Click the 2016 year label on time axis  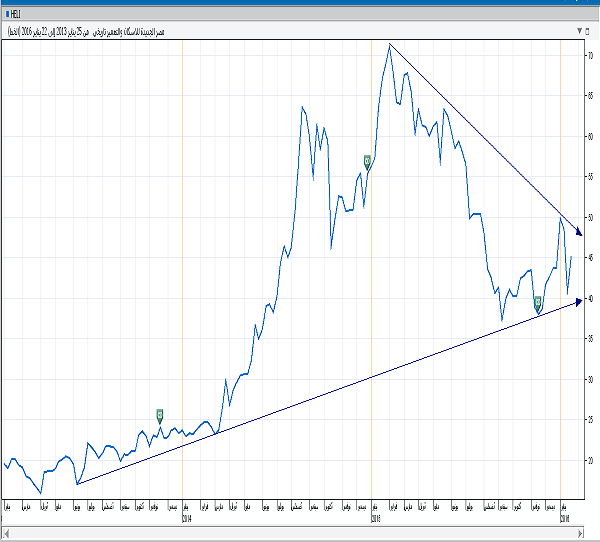[564, 517]
